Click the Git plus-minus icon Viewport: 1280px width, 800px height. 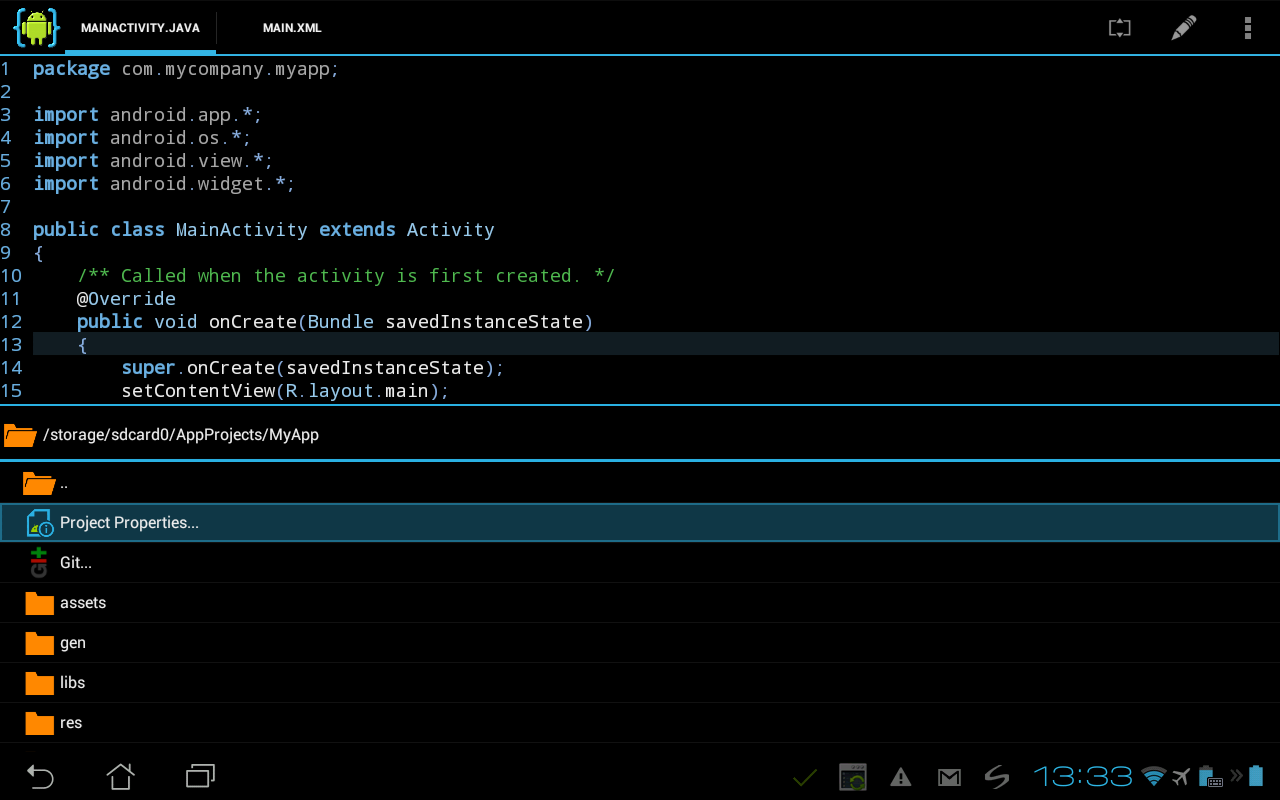click(39, 563)
